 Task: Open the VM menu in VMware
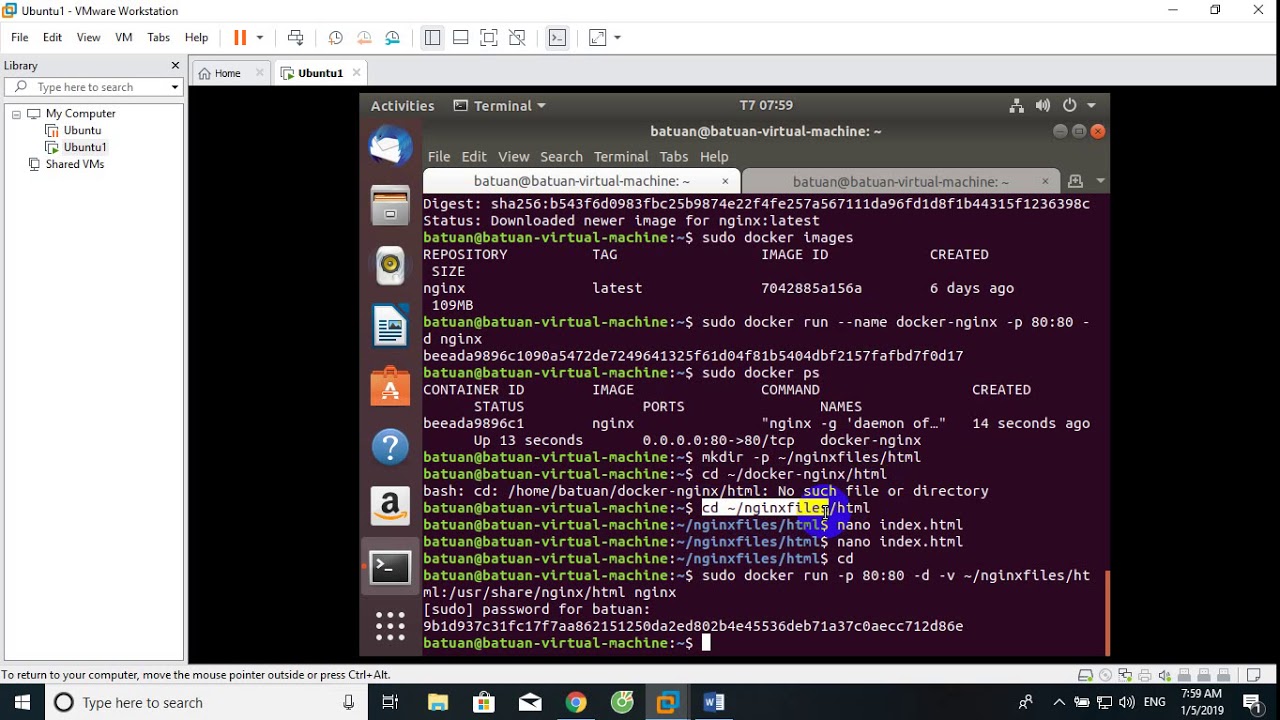point(124,37)
